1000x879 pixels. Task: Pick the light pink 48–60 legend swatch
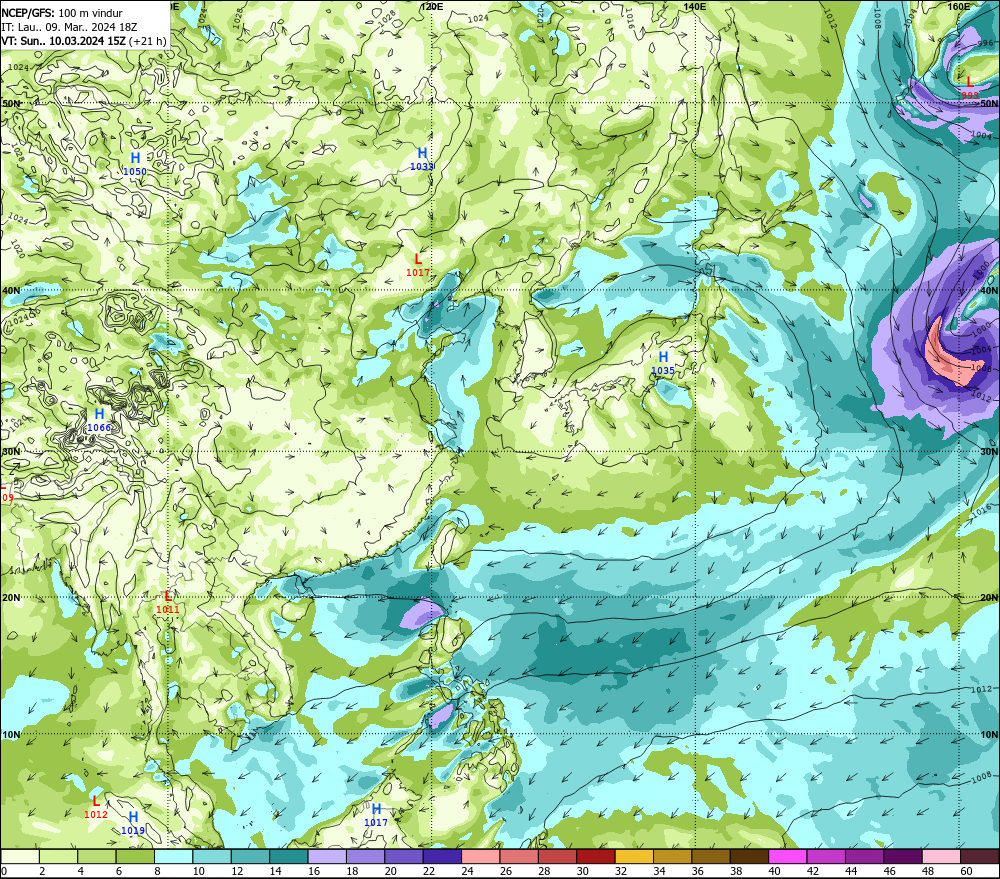coord(941,856)
